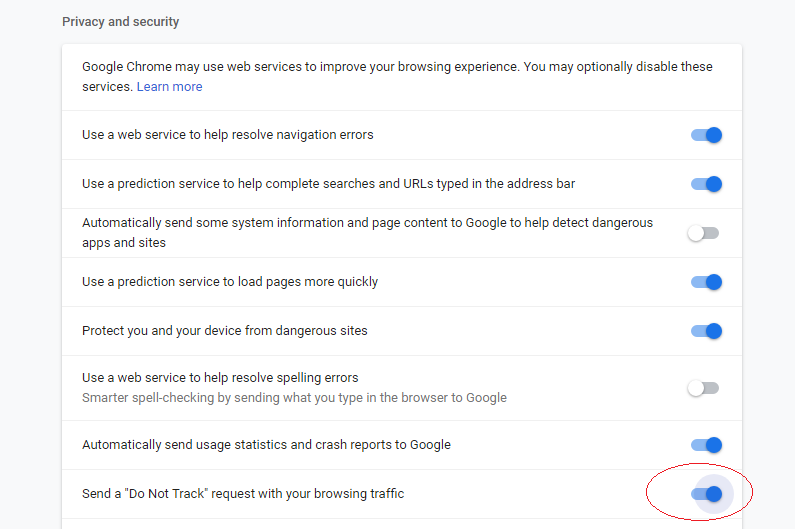Click "Automatically send usage statistics and crash reports" label
Screen dimensions: 795x529
coord(266,445)
